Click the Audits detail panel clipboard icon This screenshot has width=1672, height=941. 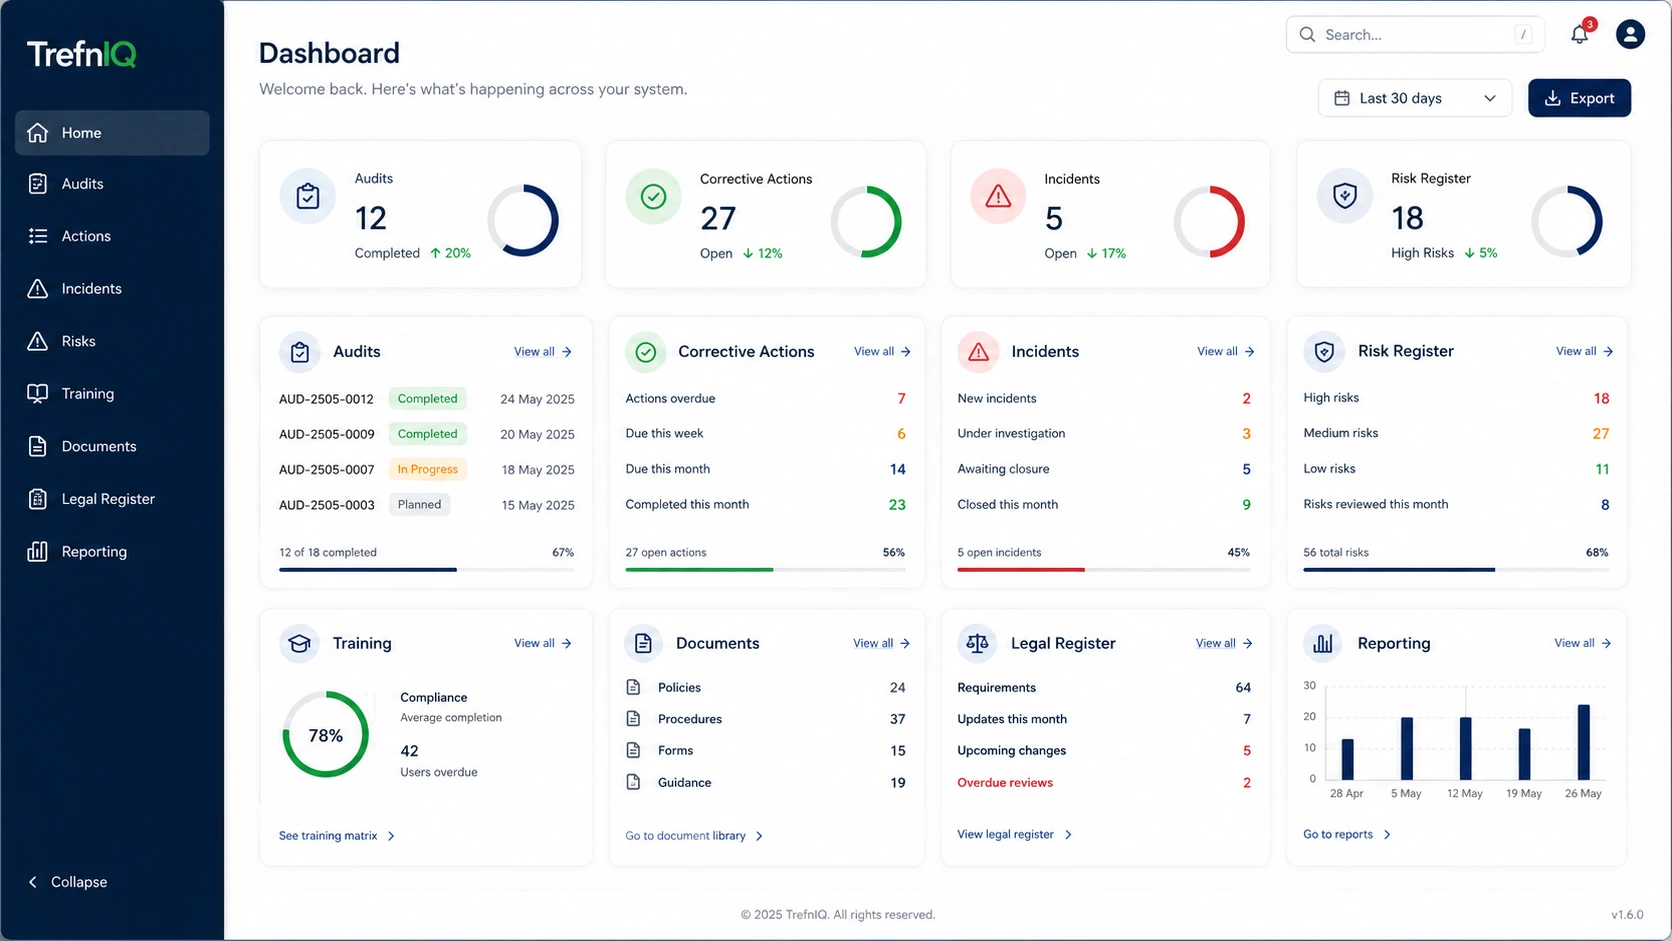tap(299, 351)
